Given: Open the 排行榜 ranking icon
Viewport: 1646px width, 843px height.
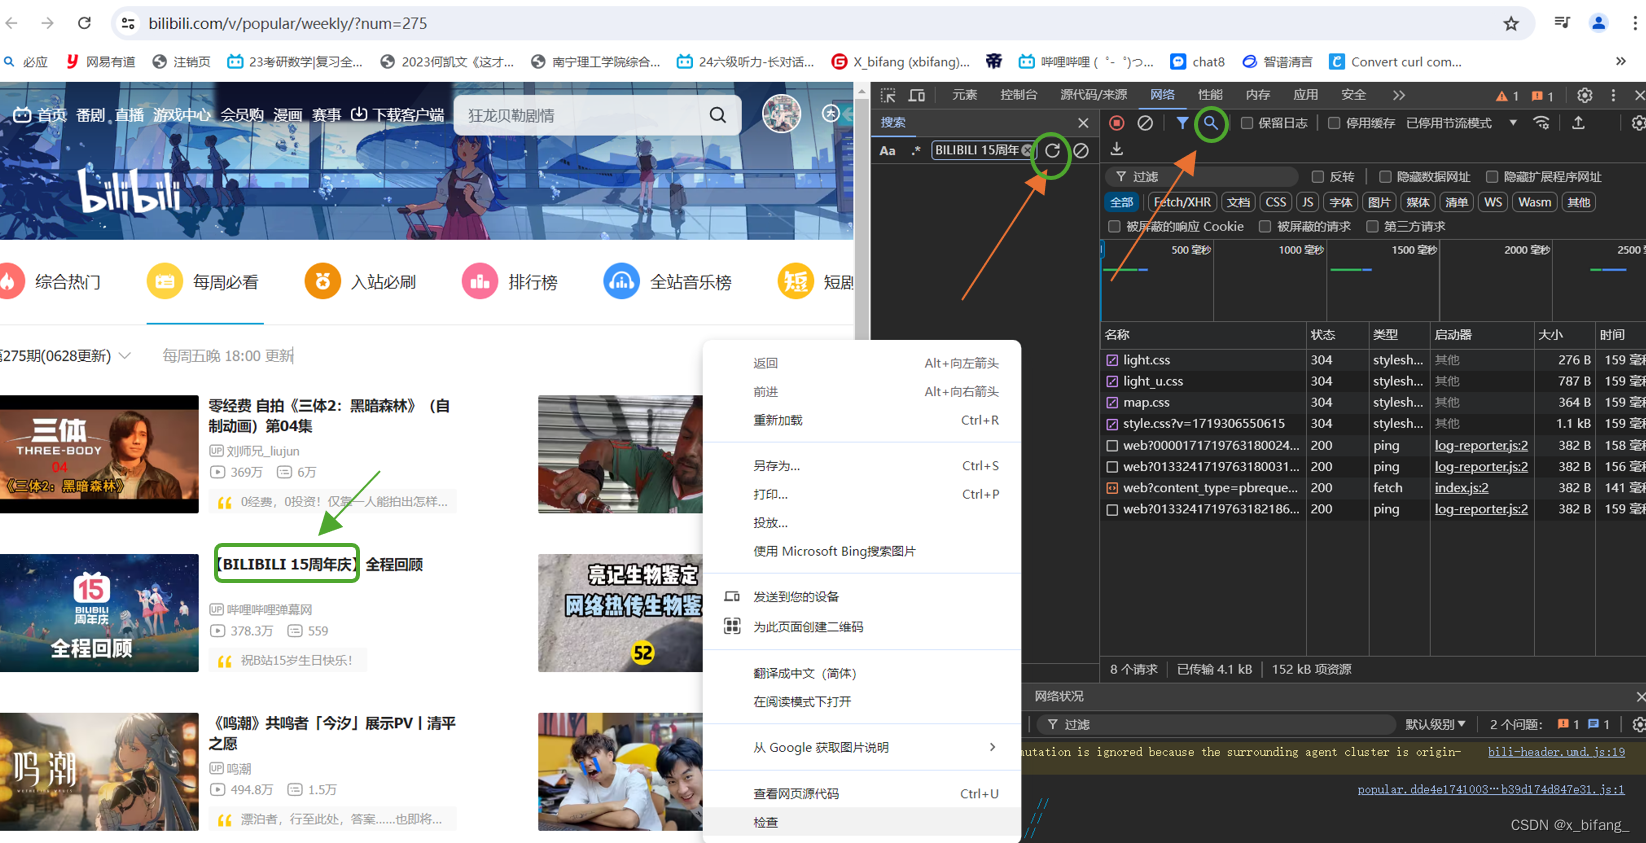Looking at the screenshot, I should 480,282.
